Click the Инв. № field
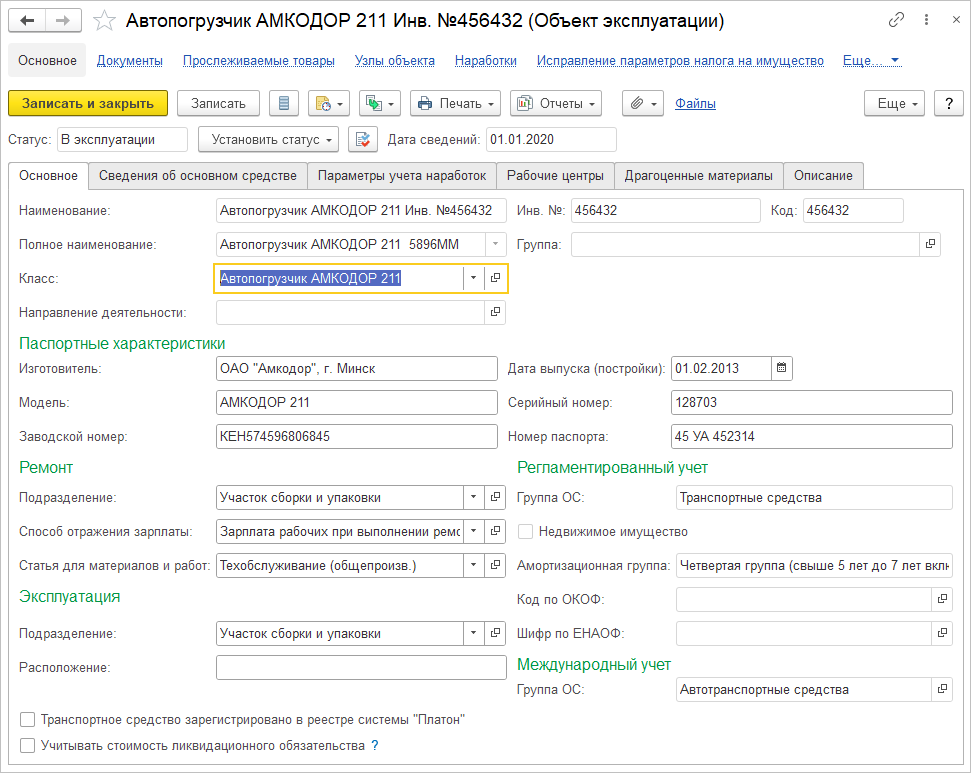The width and height of the screenshot is (971, 773). pos(665,211)
